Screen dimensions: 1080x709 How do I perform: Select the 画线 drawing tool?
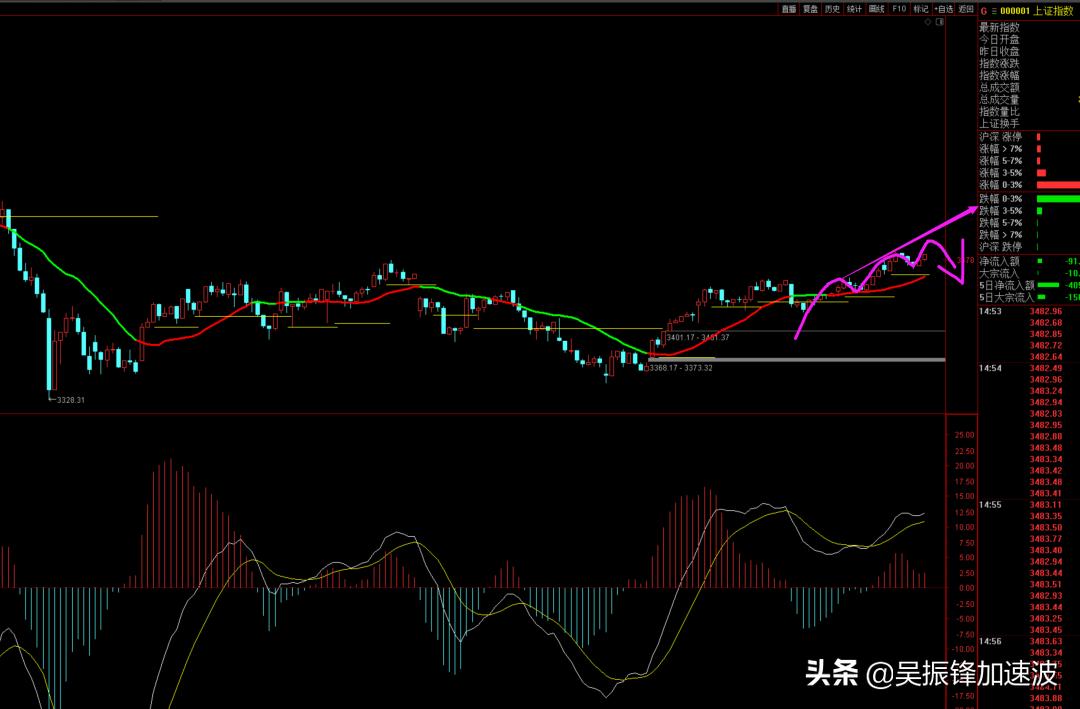[874, 9]
